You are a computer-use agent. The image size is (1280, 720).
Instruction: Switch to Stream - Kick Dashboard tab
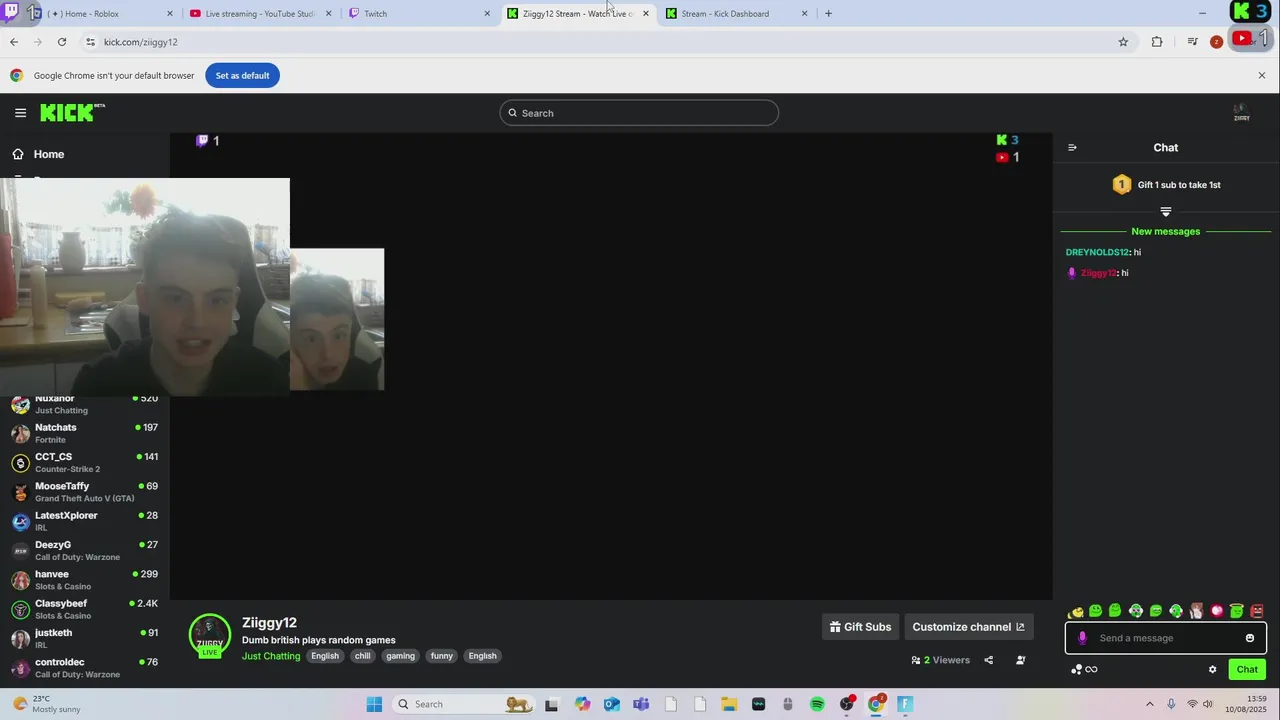coord(736,14)
